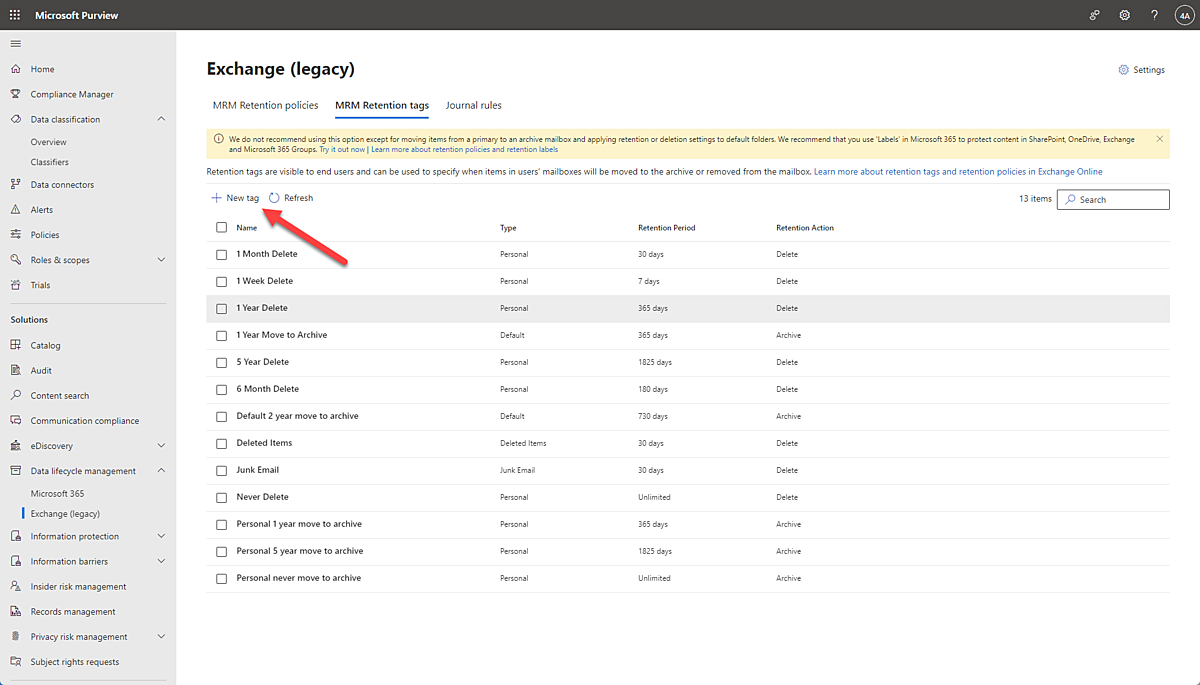This screenshot has height=685, width=1200.
Task: Click the Data lifecycle management icon
Action: [15, 471]
